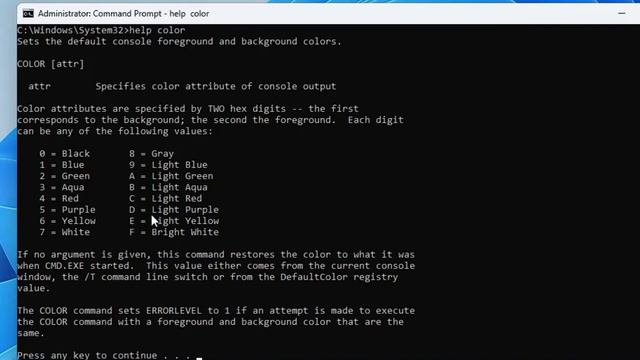Screen dimensions: 640x360
Task: Select the '4 = Red' entry
Action: [x=59, y=199]
